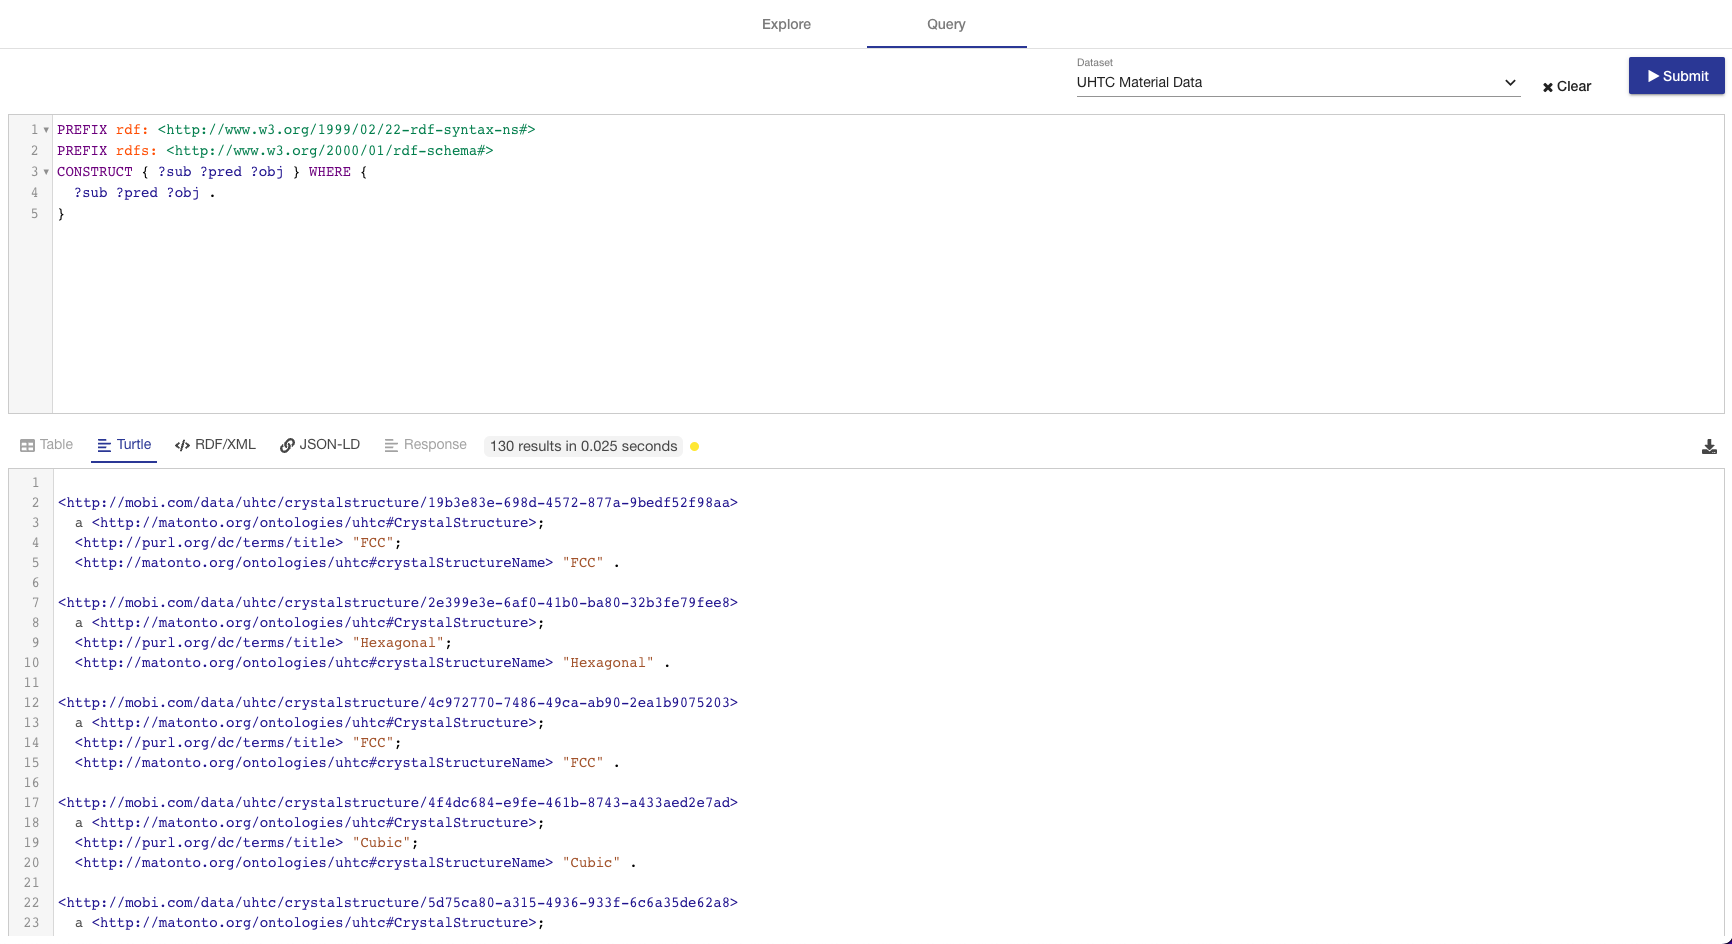The width and height of the screenshot is (1732, 944).
Task: Open the RDF/XML results view
Action: (x=215, y=444)
